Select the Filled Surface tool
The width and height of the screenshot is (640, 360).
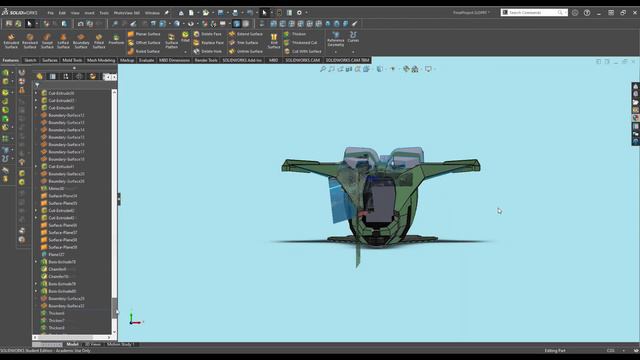tap(99, 41)
